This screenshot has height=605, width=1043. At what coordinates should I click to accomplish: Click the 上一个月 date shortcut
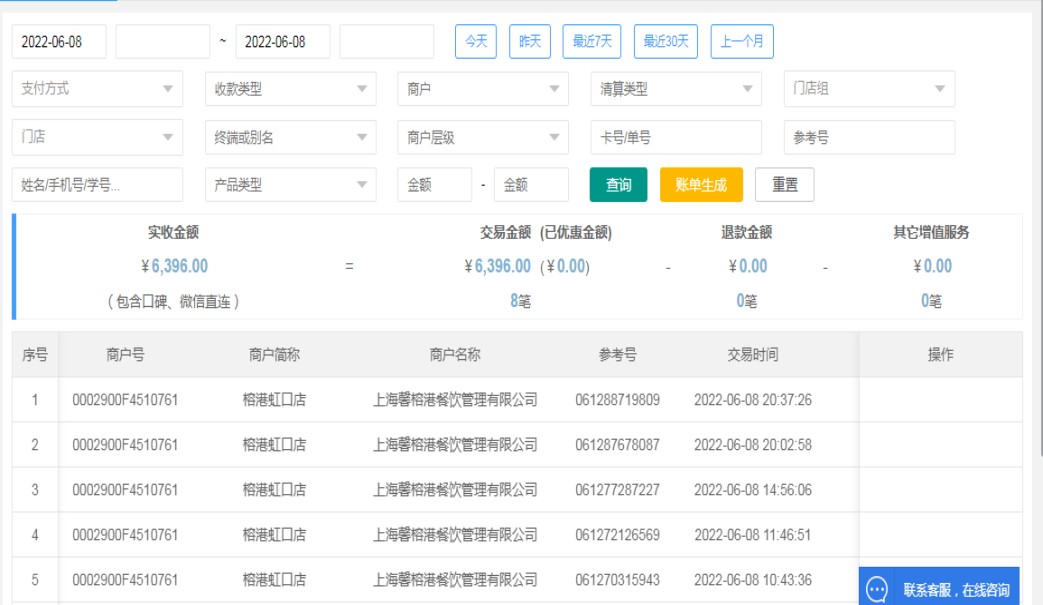tap(742, 42)
